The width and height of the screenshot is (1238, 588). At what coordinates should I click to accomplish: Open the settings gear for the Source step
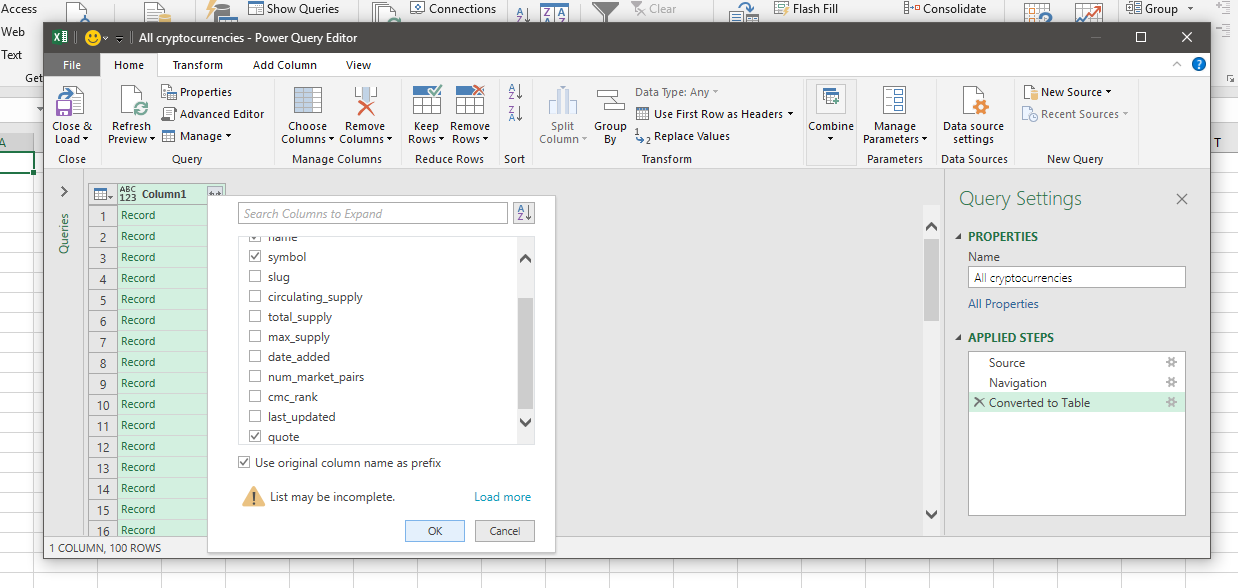click(x=1172, y=362)
